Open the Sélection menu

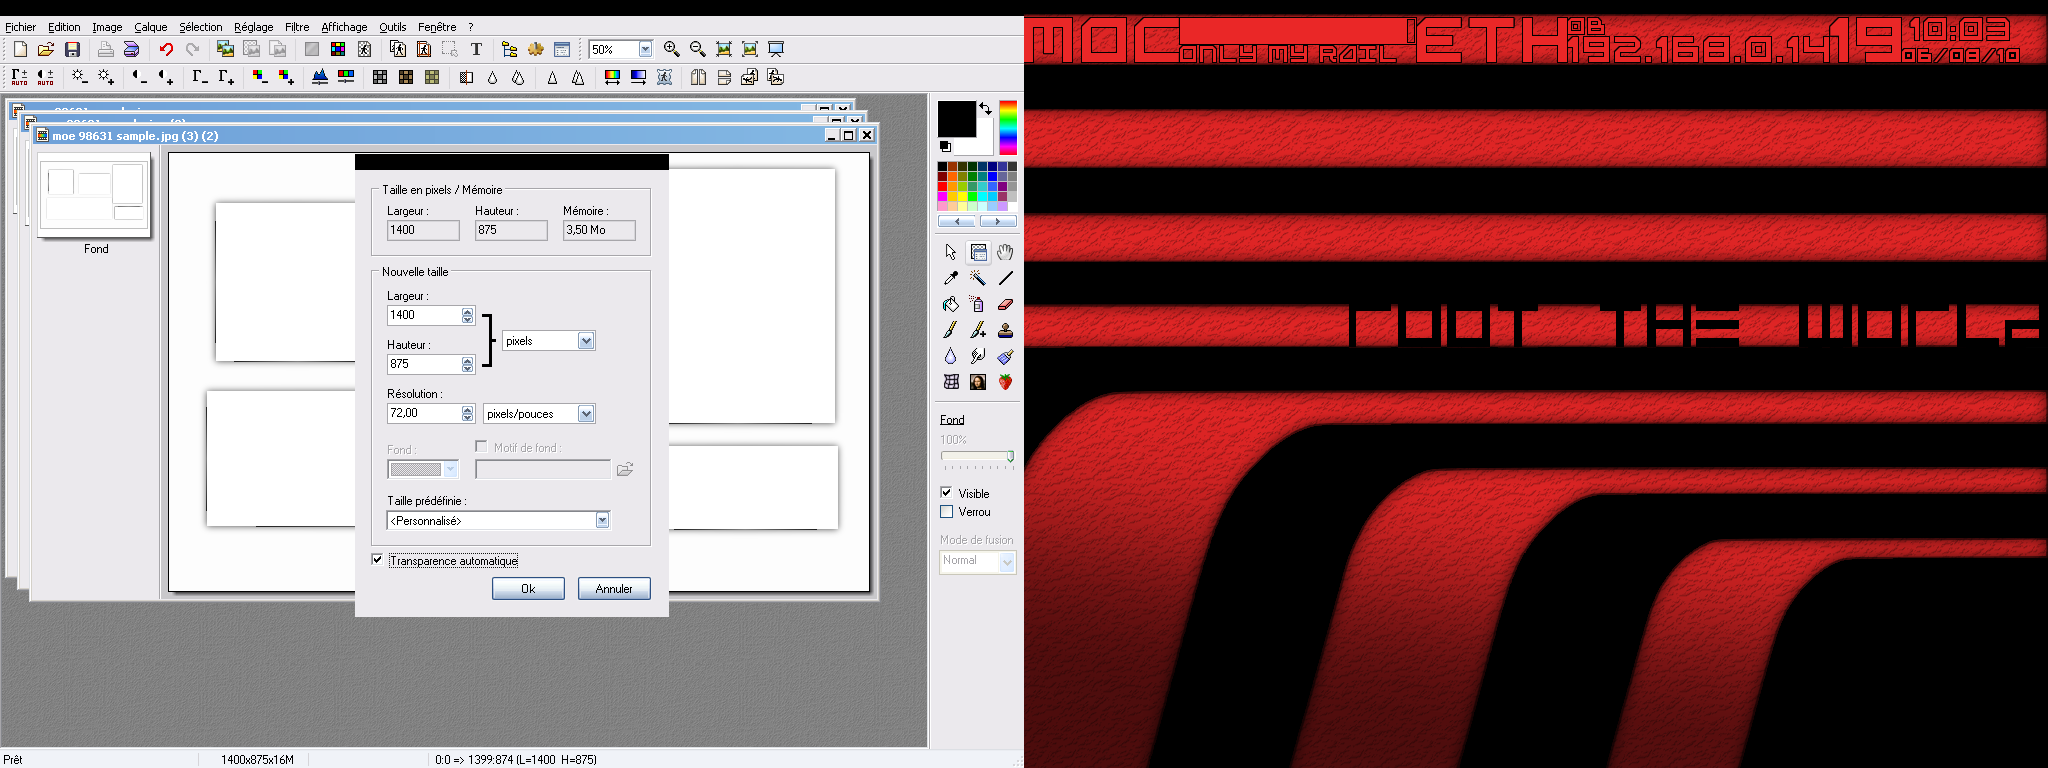201,27
